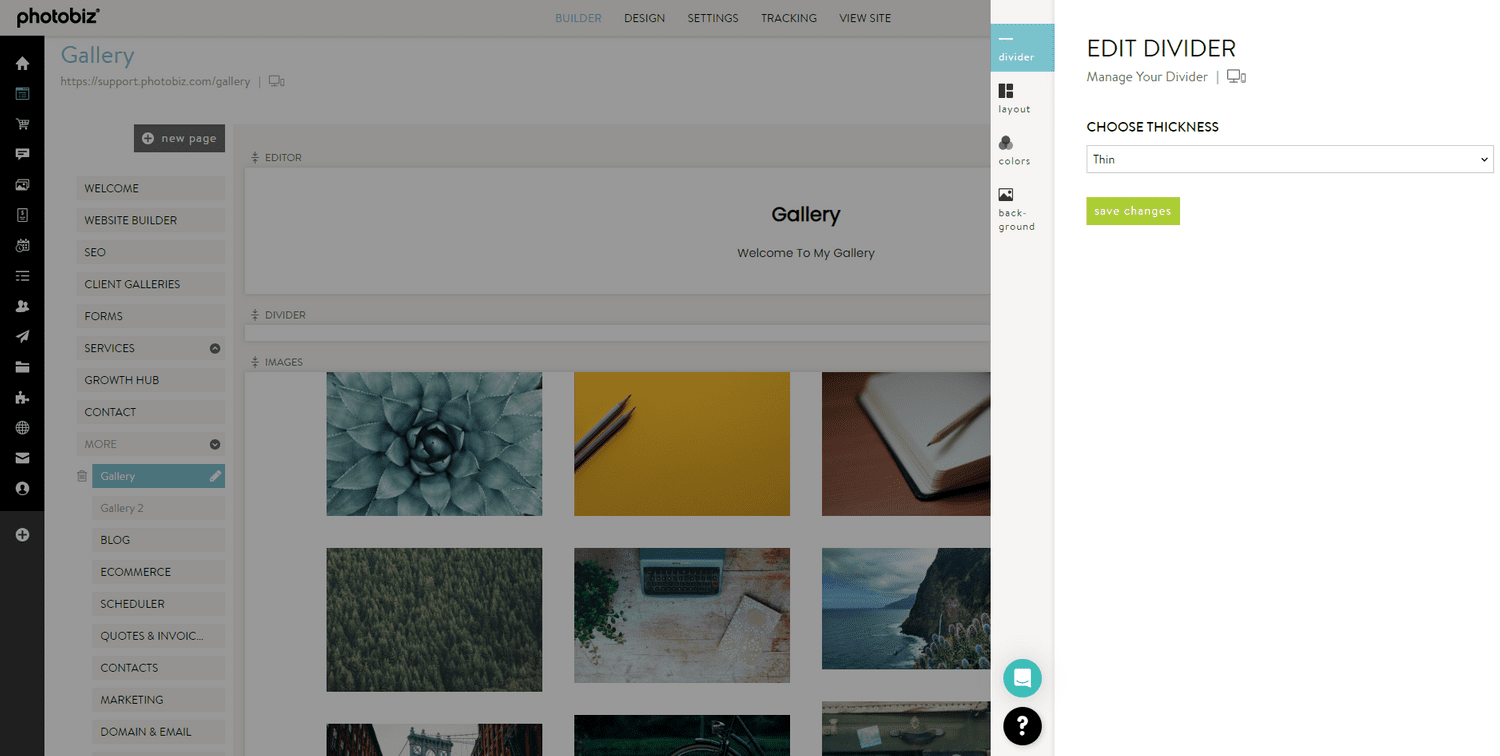Click the save changes button

pyautogui.click(x=1132, y=211)
